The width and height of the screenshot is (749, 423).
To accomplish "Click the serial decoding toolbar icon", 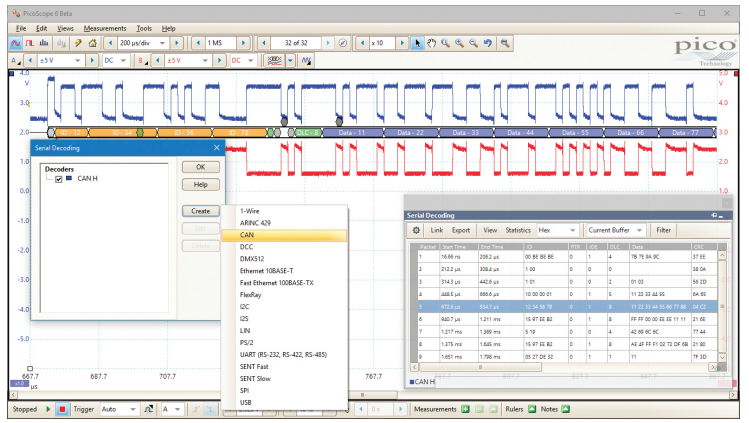I will click(274, 61).
